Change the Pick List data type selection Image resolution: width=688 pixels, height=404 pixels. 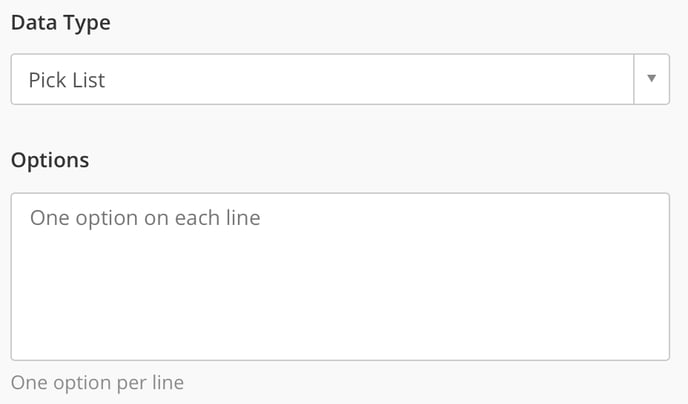pos(322,79)
